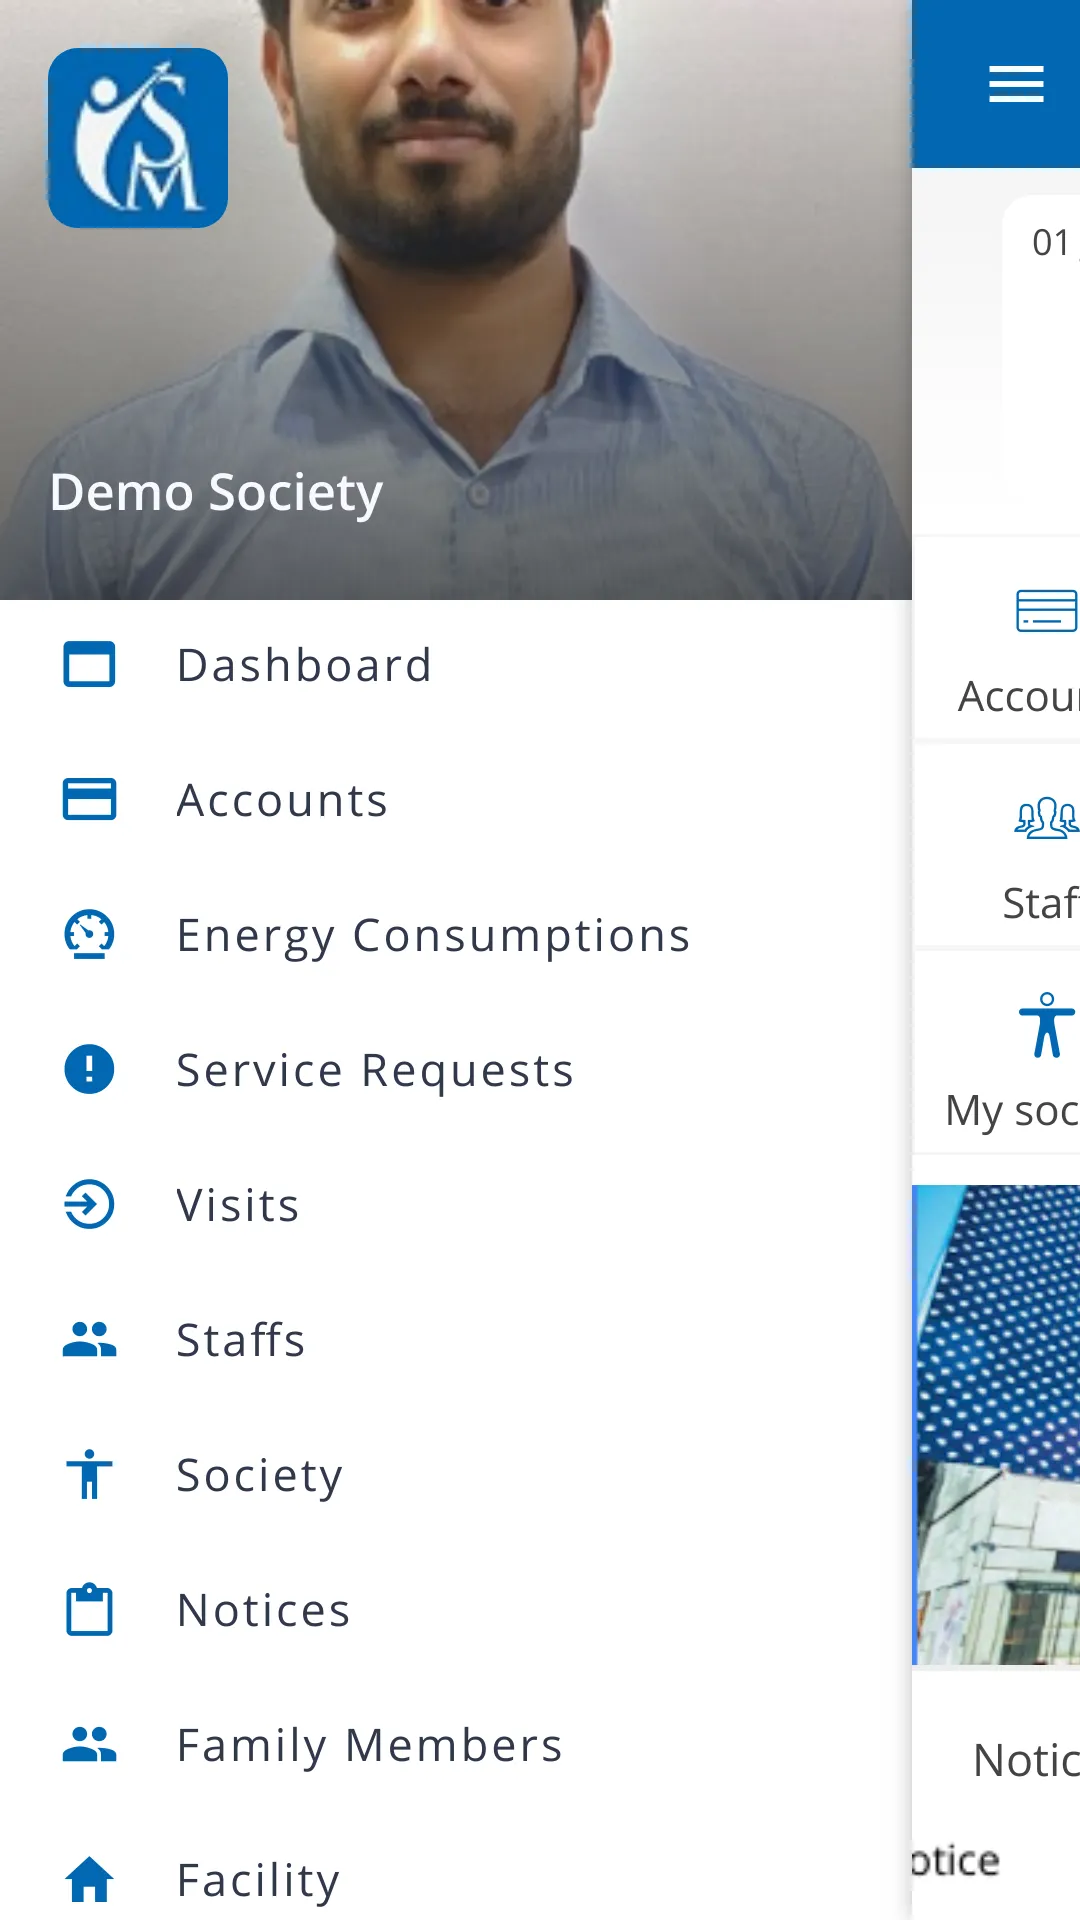1080x1920 pixels.
Task: Click the Visits arrow icon
Action: [90, 1205]
